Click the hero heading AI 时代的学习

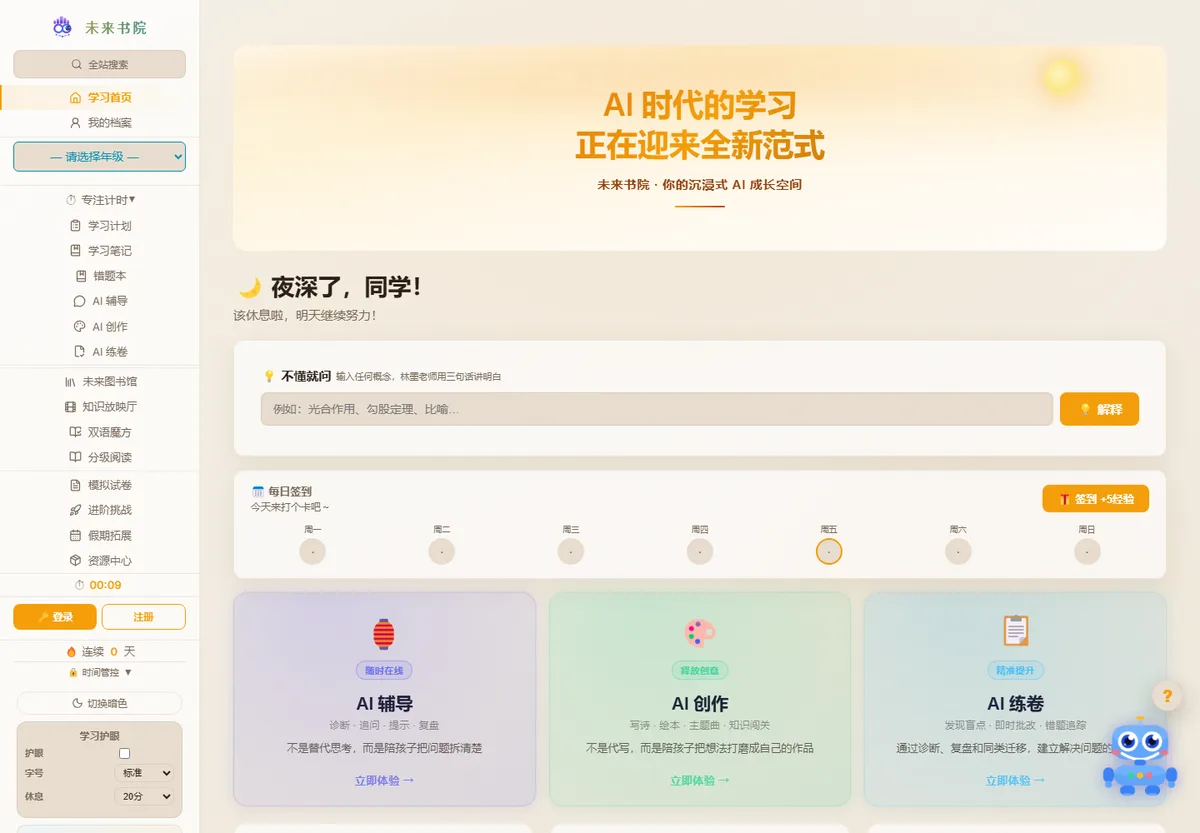[x=700, y=105]
